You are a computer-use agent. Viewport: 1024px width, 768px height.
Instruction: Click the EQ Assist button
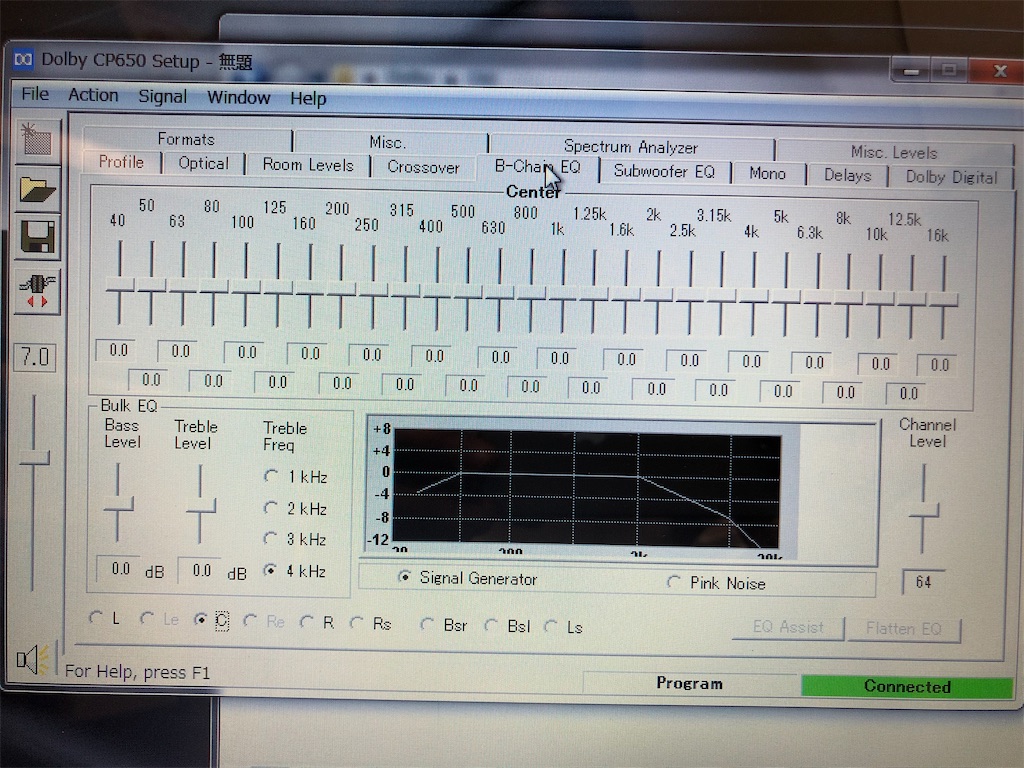click(x=788, y=628)
